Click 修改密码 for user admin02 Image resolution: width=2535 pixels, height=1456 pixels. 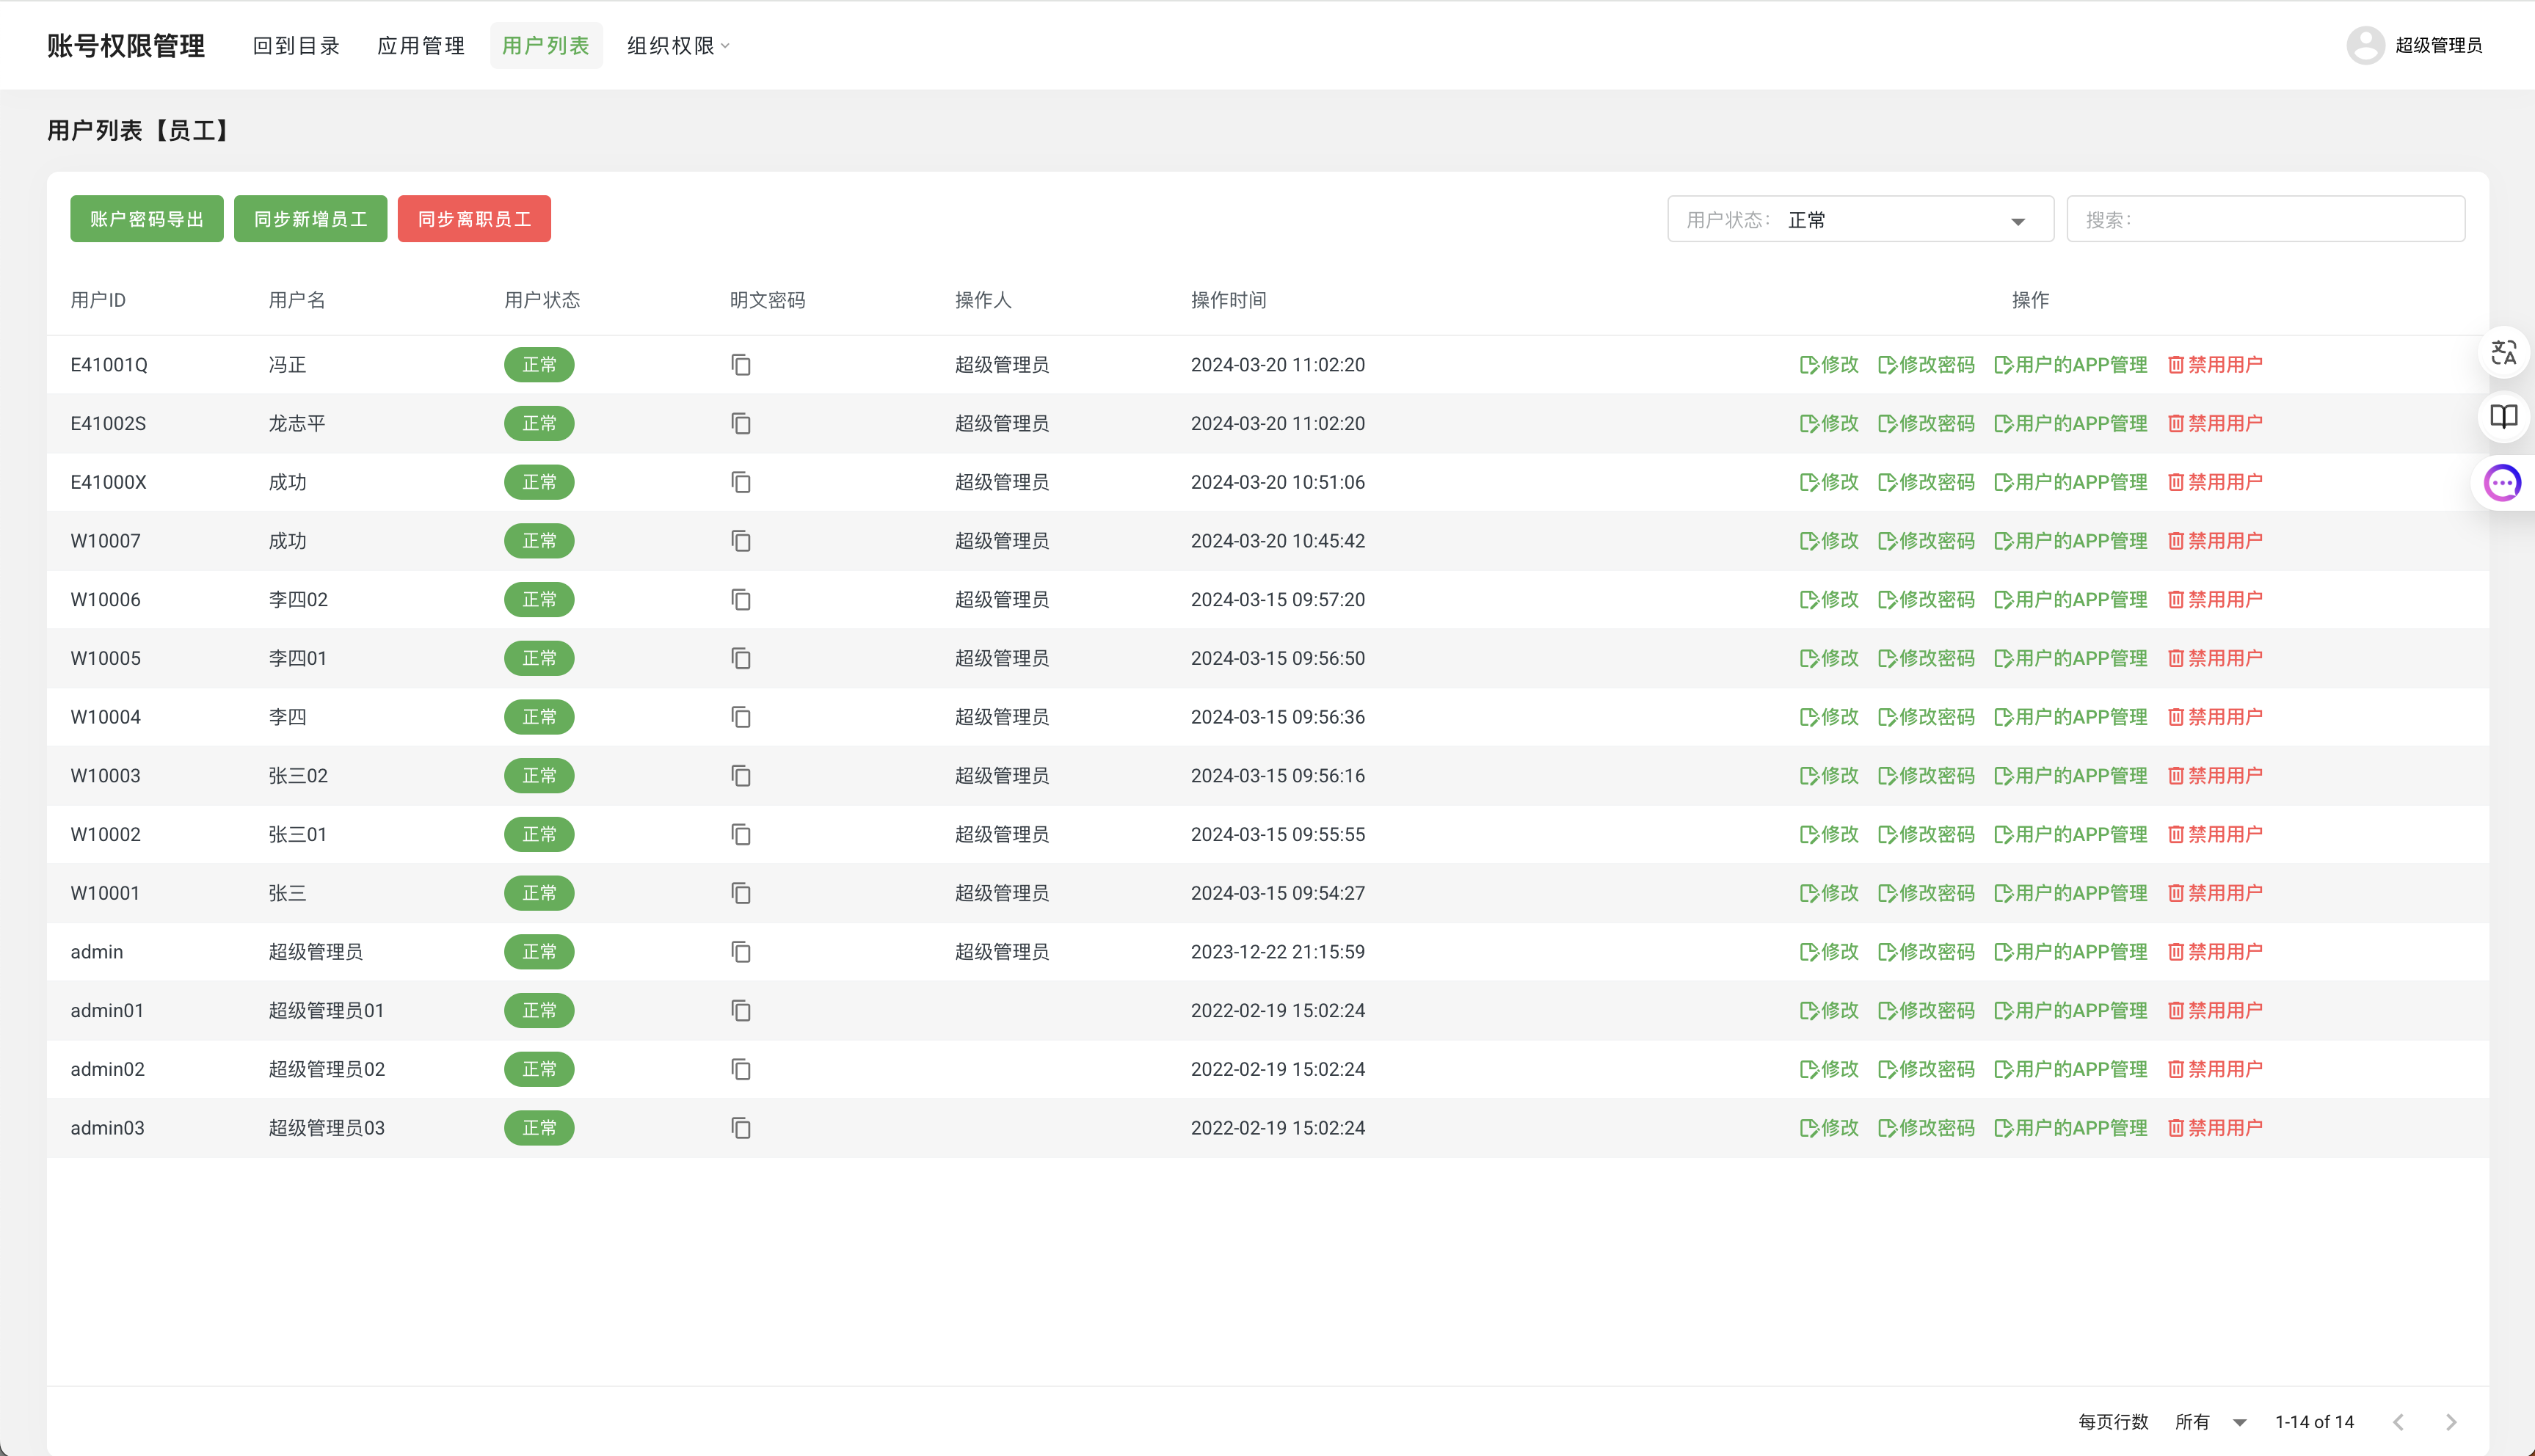click(x=1926, y=1069)
